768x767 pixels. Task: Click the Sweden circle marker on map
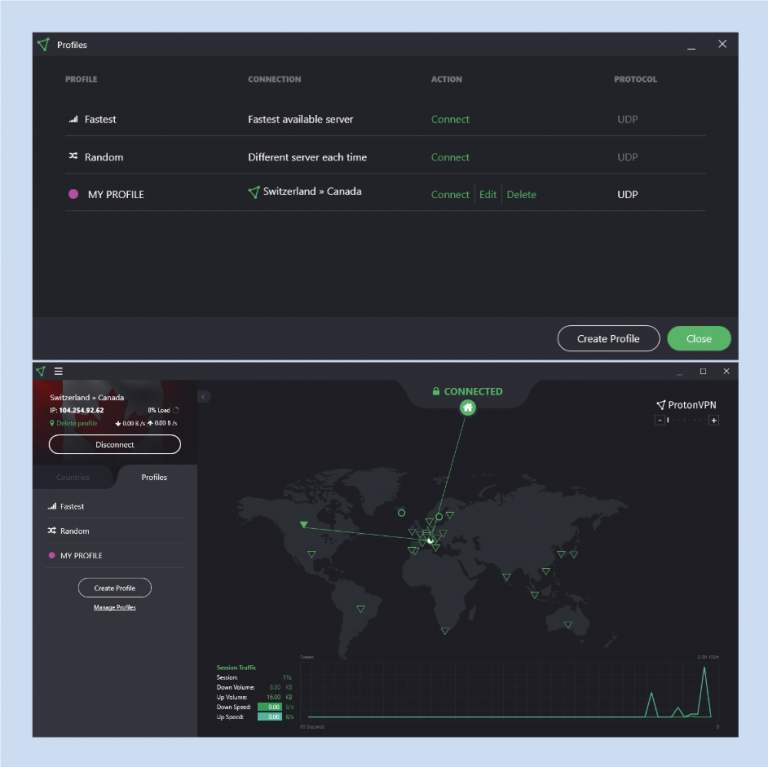[x=439, y=516]
